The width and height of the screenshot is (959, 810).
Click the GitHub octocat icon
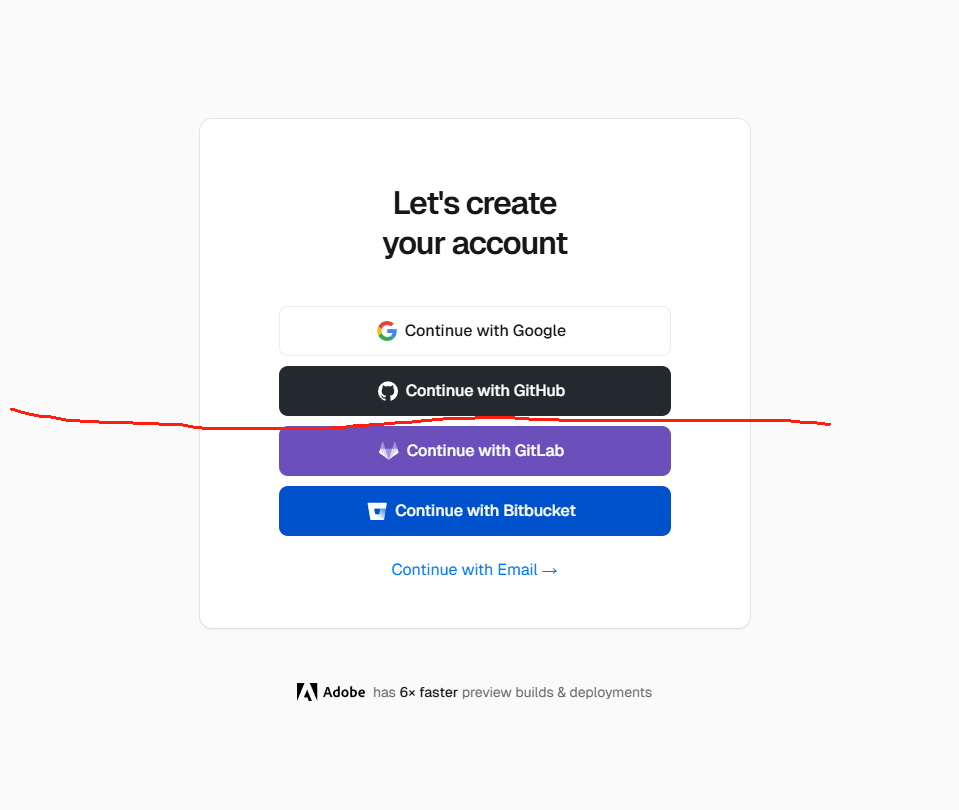point(388,391)
